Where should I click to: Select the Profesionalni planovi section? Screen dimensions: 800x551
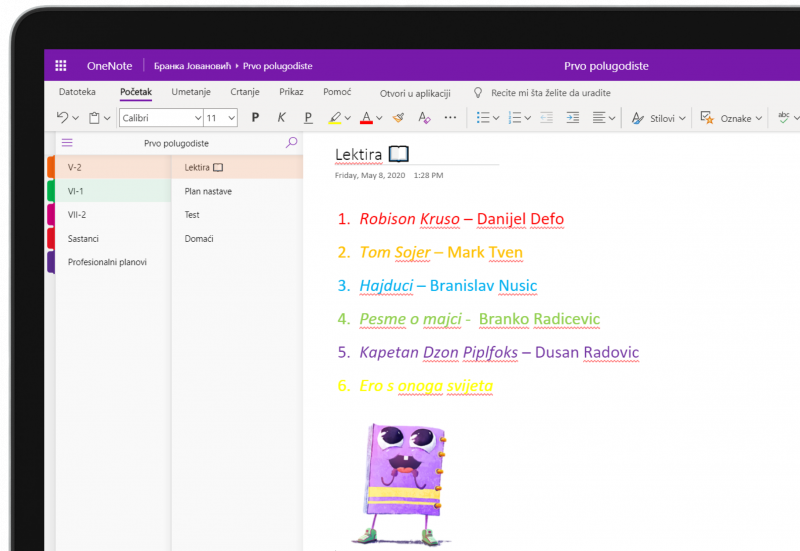[113, 262]
